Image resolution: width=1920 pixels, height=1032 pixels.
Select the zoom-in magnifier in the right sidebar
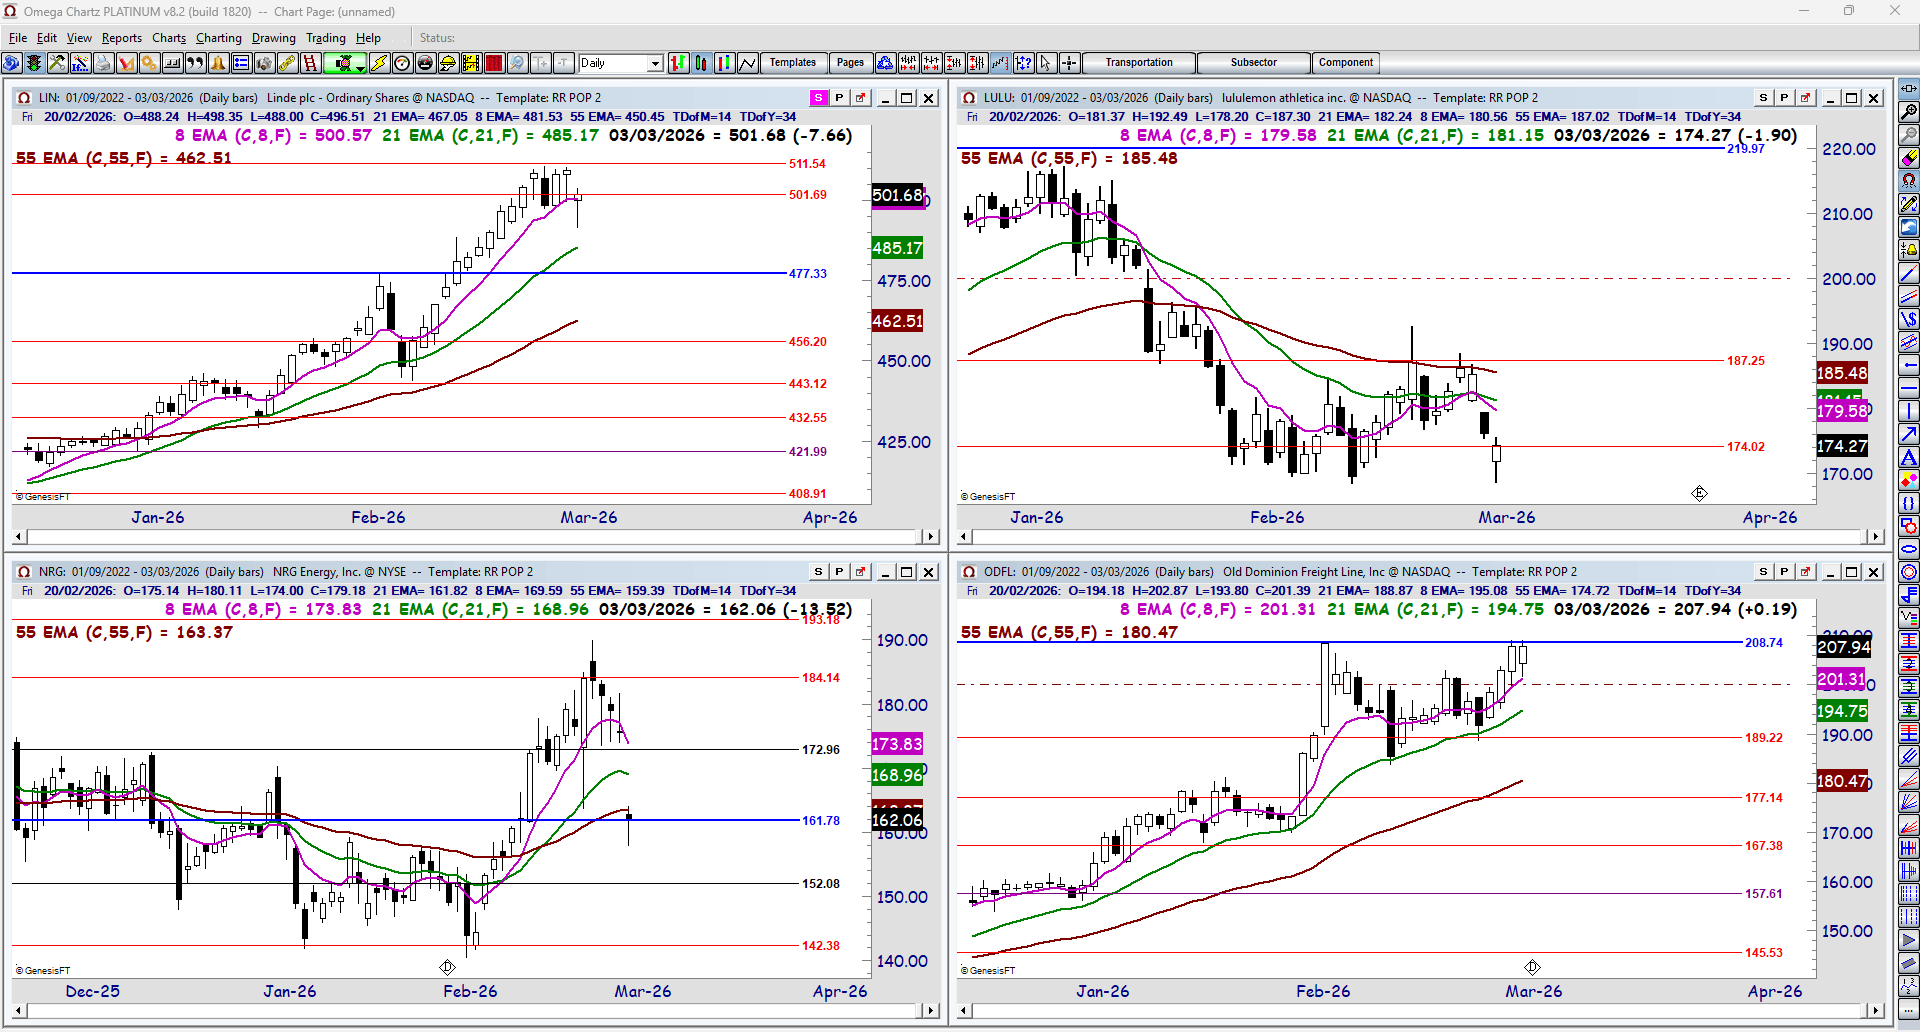pyautogui.click(x=1909, y=112)
